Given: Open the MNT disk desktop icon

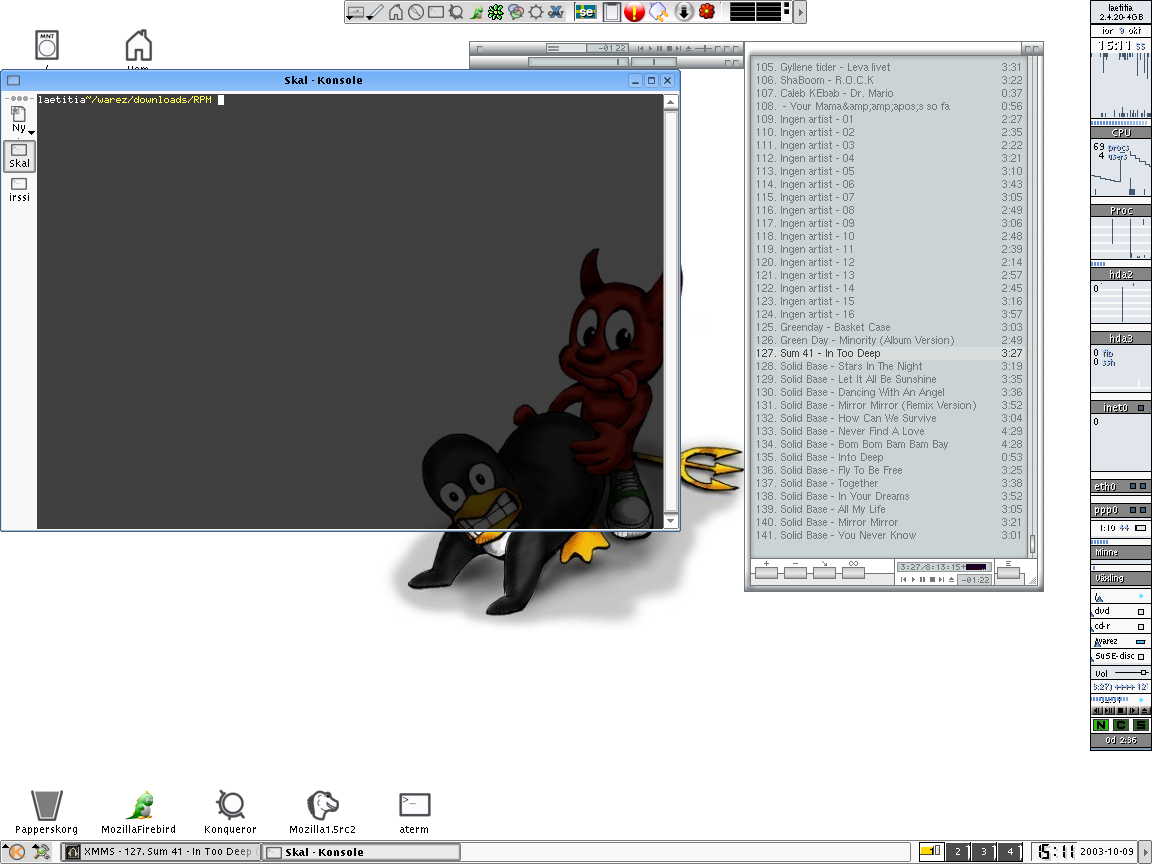Looking at the screenshot, I should point(47,48).
